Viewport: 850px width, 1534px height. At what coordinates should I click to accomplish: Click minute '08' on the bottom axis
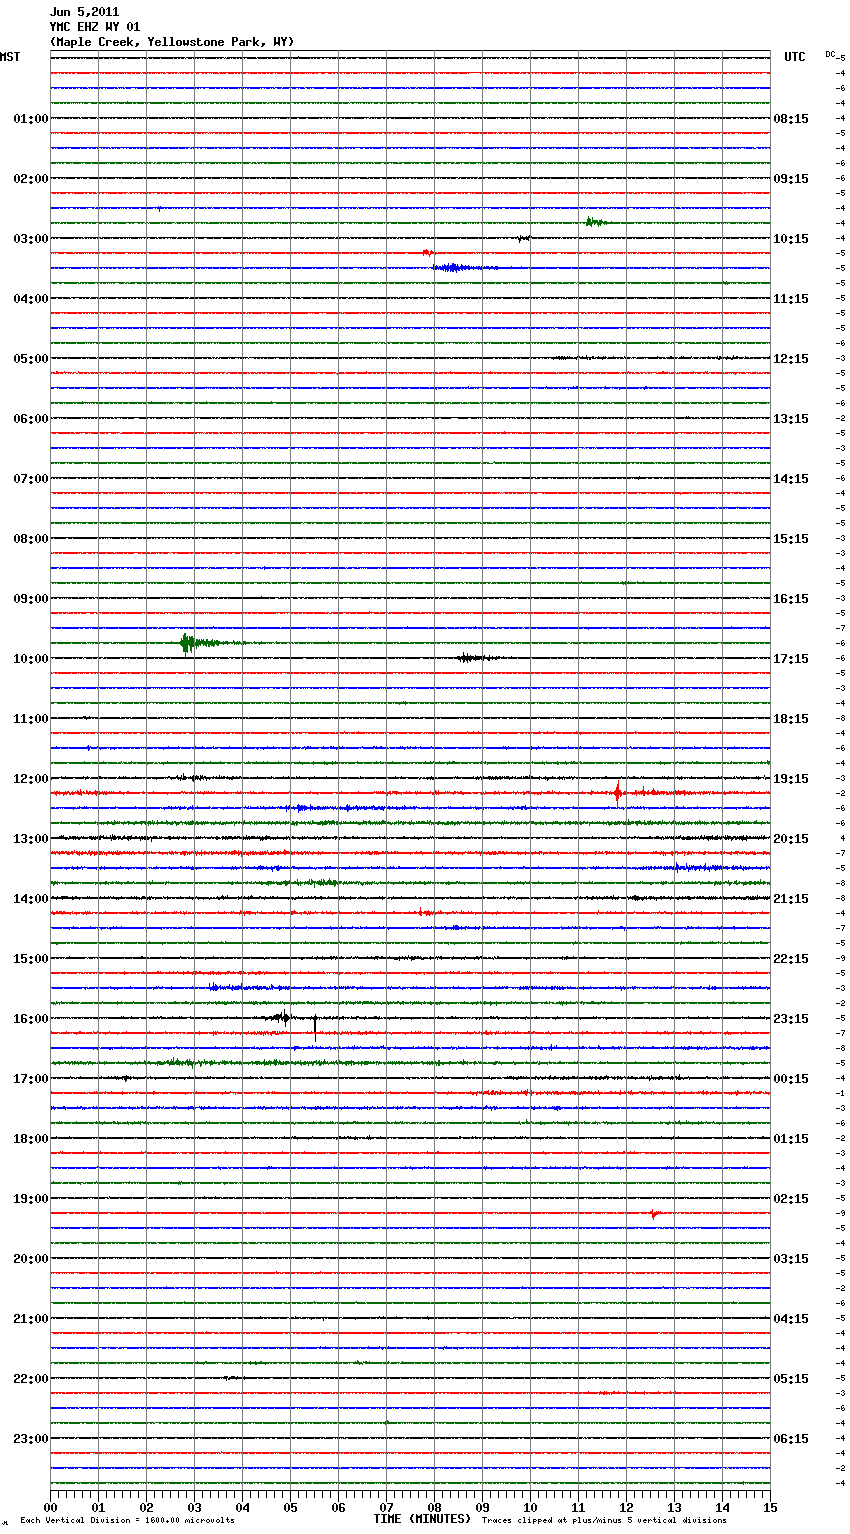434,1507
